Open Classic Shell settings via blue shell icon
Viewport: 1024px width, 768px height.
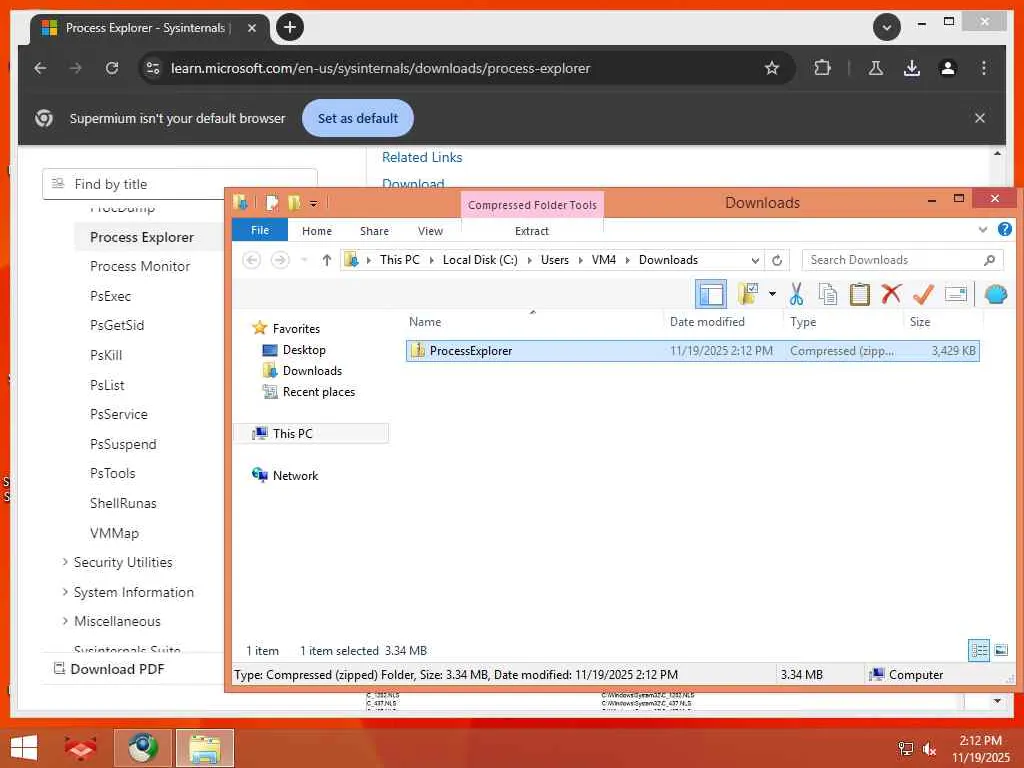point(995,294)
